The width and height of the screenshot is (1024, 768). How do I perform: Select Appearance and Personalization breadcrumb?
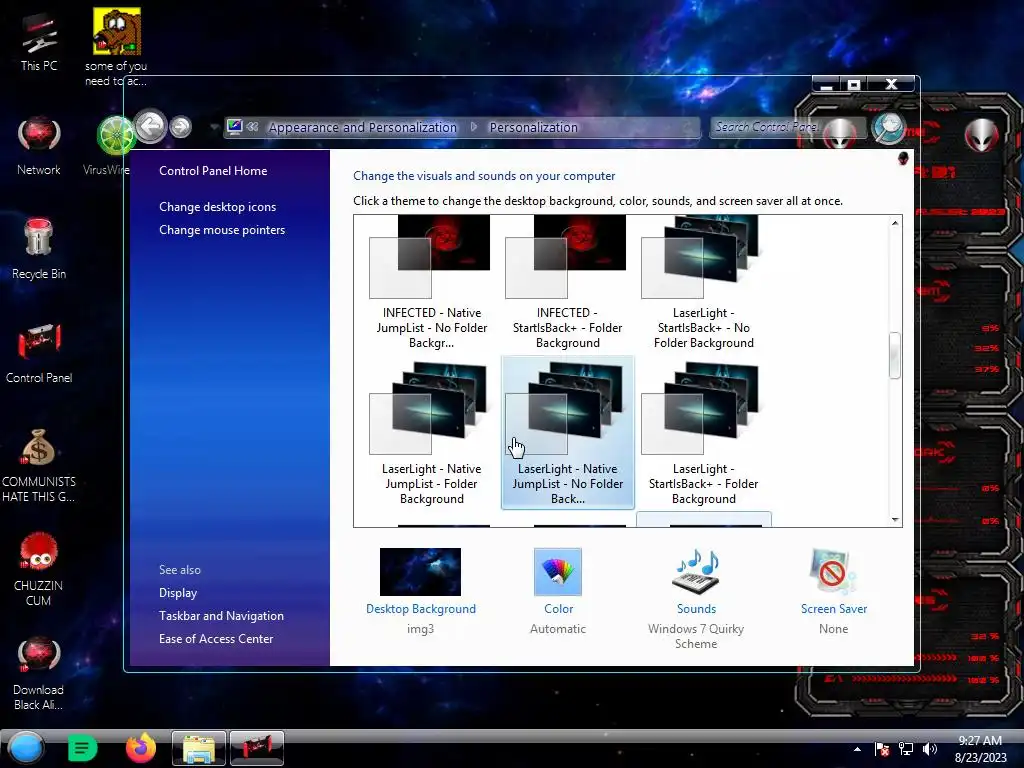coord(362,127)
